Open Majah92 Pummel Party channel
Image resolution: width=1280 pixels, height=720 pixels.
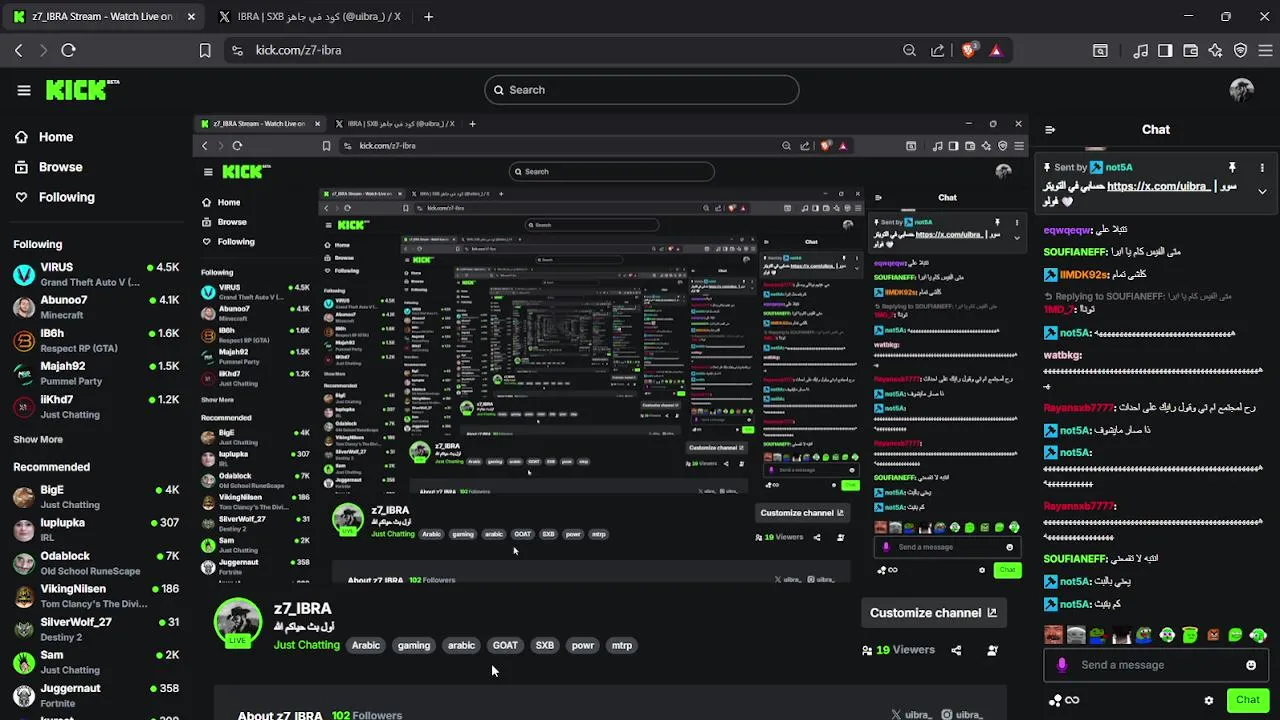tap(96, 373)
